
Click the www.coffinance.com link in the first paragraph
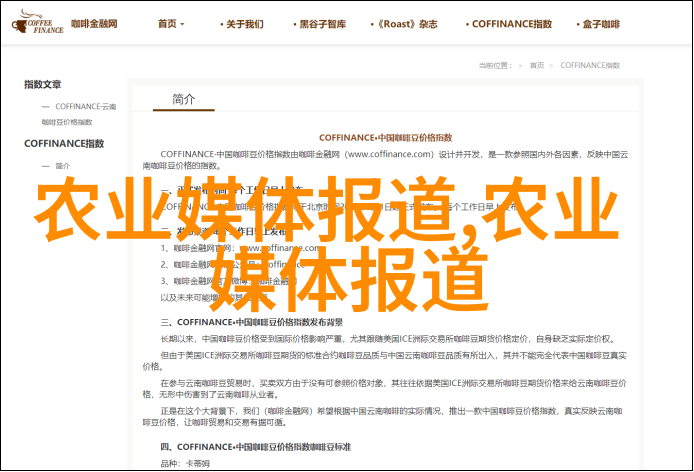[x=389, y=154]
